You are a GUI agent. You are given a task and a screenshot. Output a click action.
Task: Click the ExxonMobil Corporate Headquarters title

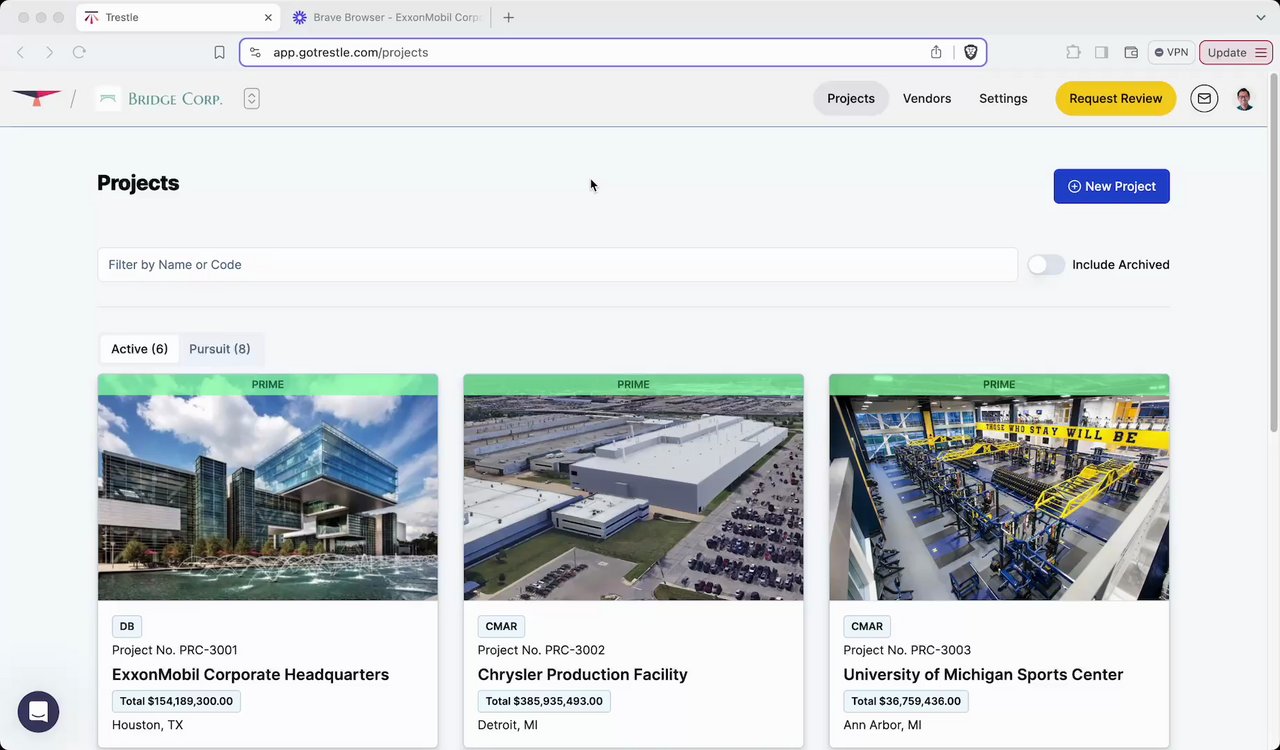pyautogui.click(x=250, y=675)
